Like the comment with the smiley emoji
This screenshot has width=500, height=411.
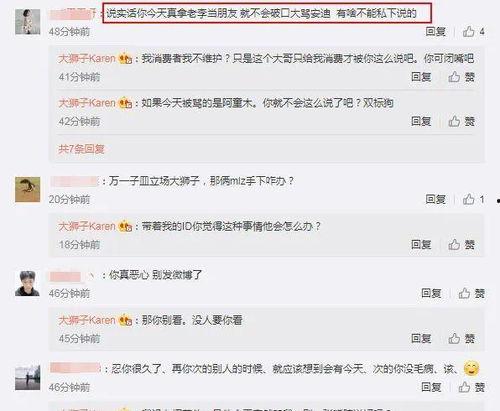click(471, 387)
